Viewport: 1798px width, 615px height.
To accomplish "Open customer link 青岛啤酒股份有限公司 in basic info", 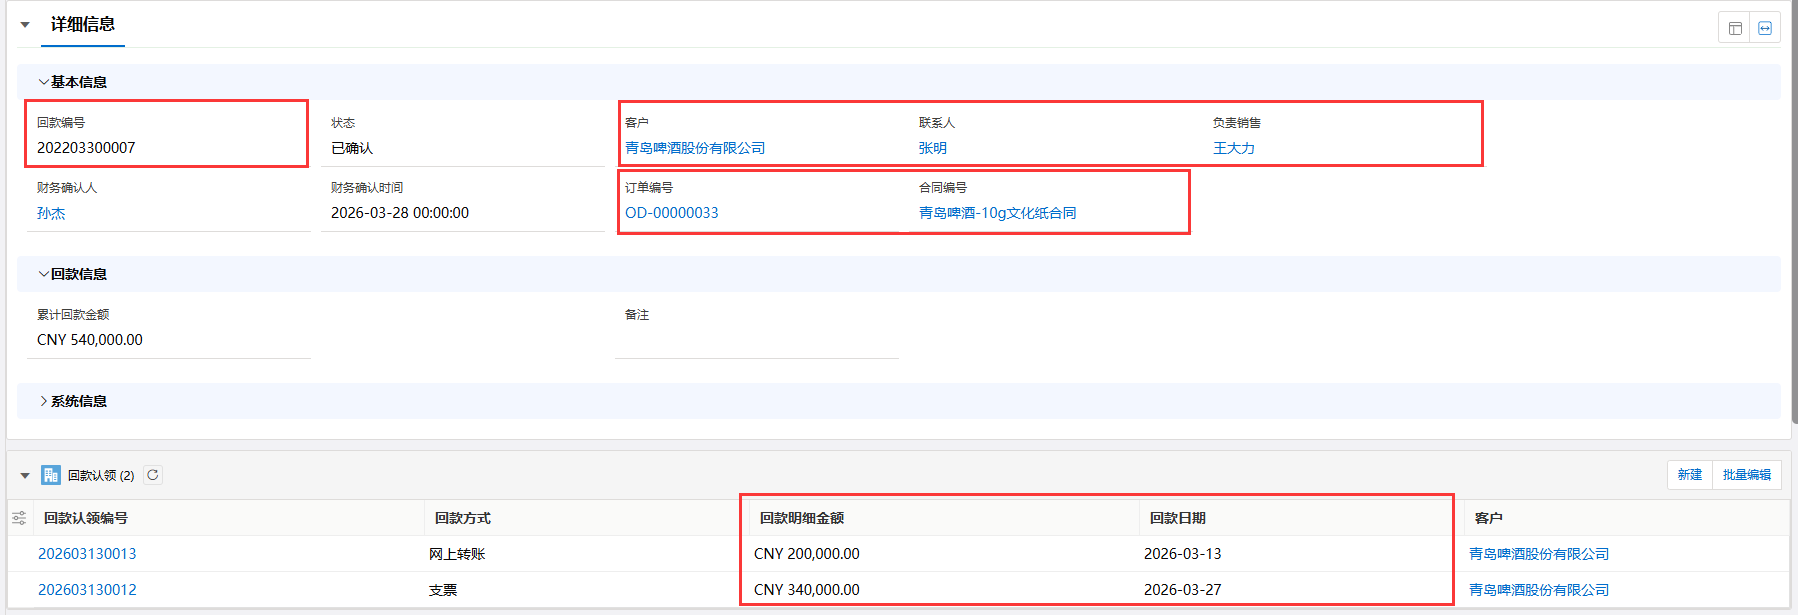I will point(694,148).
